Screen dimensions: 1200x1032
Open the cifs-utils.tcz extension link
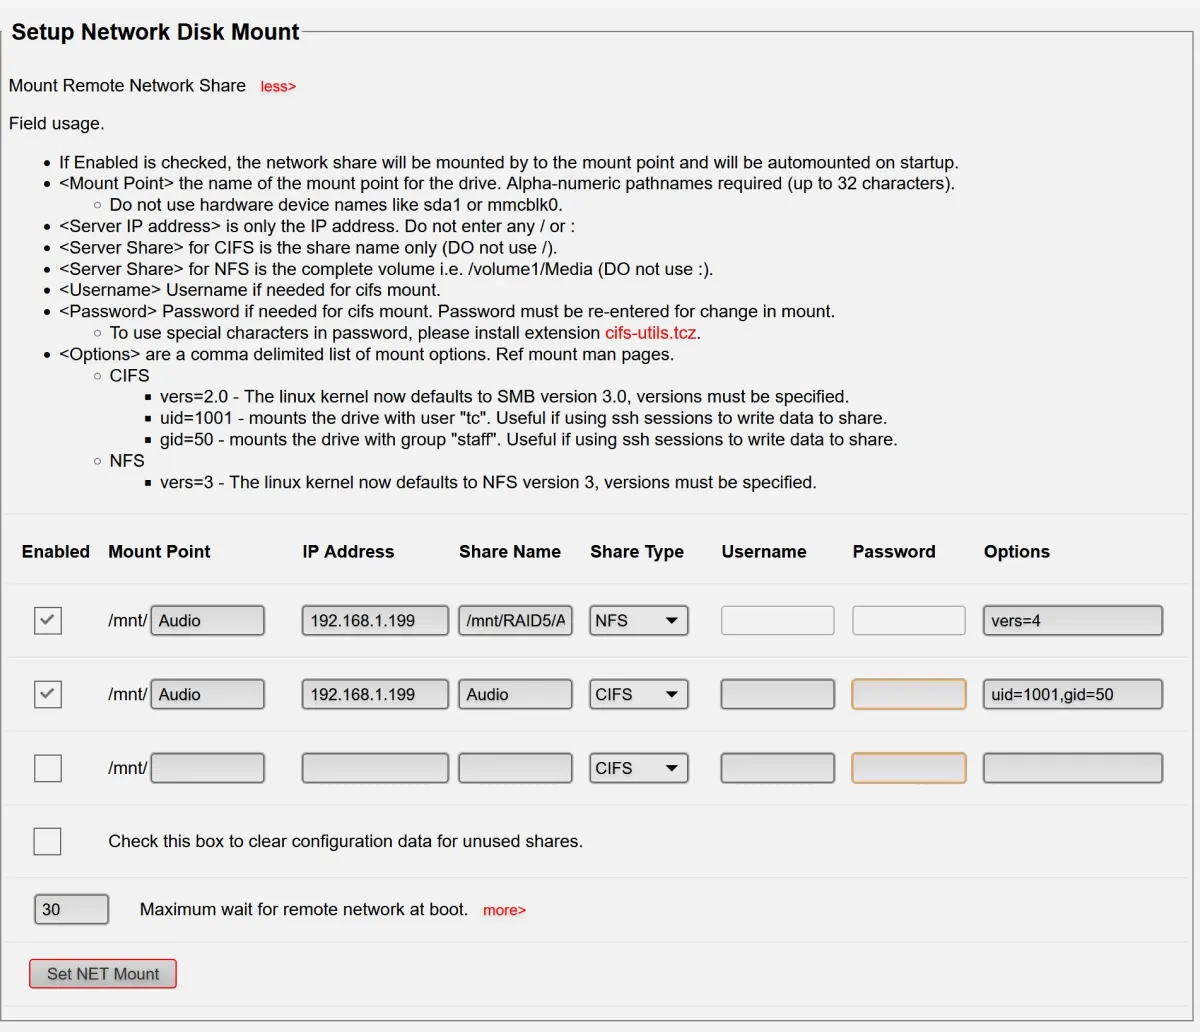tap(651, 333)
